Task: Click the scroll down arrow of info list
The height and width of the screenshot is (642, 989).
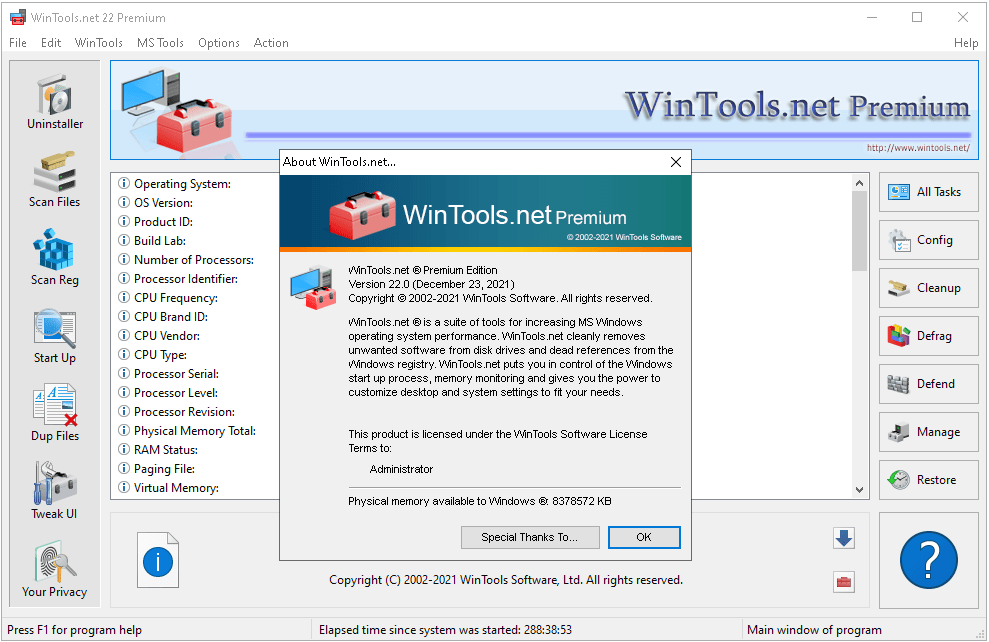Action: [x=859, y=489]
